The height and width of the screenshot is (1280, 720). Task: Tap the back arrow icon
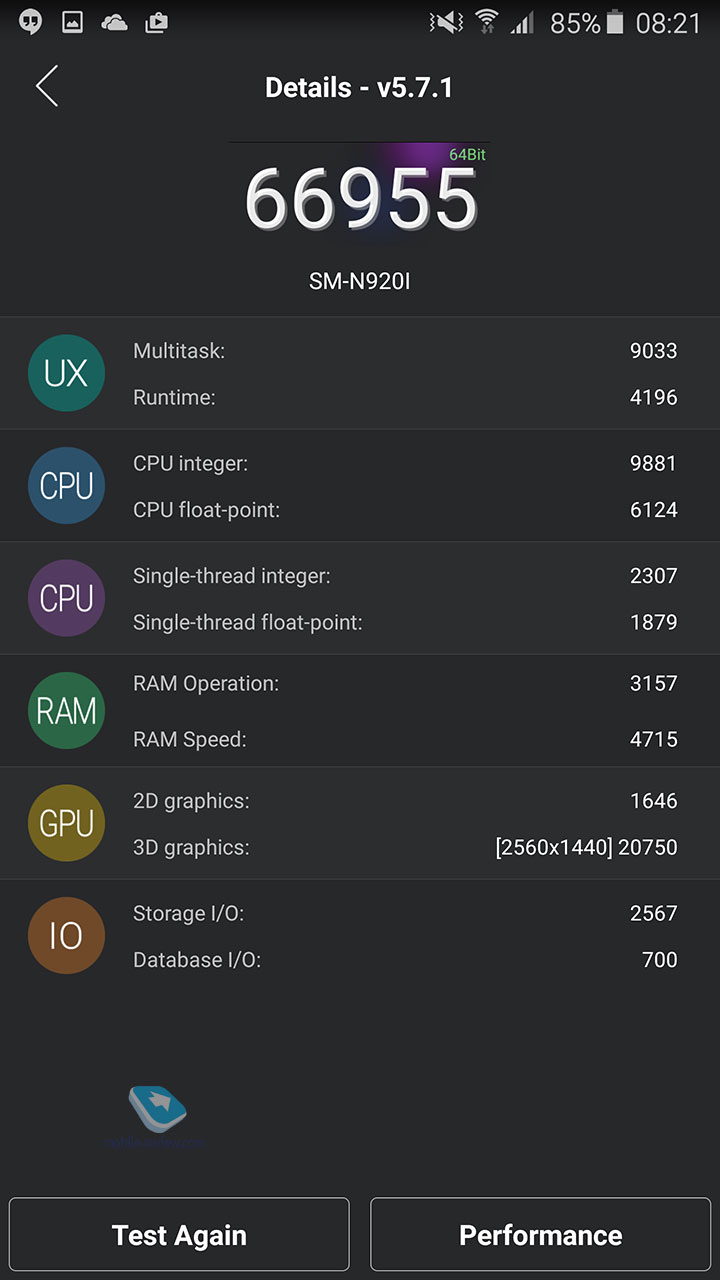pos(47,87)
